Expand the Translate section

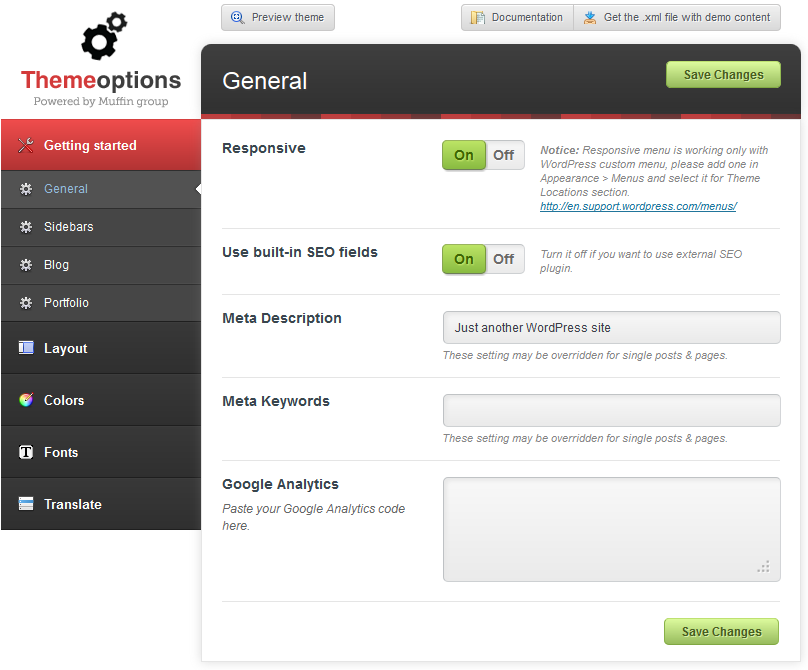[x=101, y=504]
